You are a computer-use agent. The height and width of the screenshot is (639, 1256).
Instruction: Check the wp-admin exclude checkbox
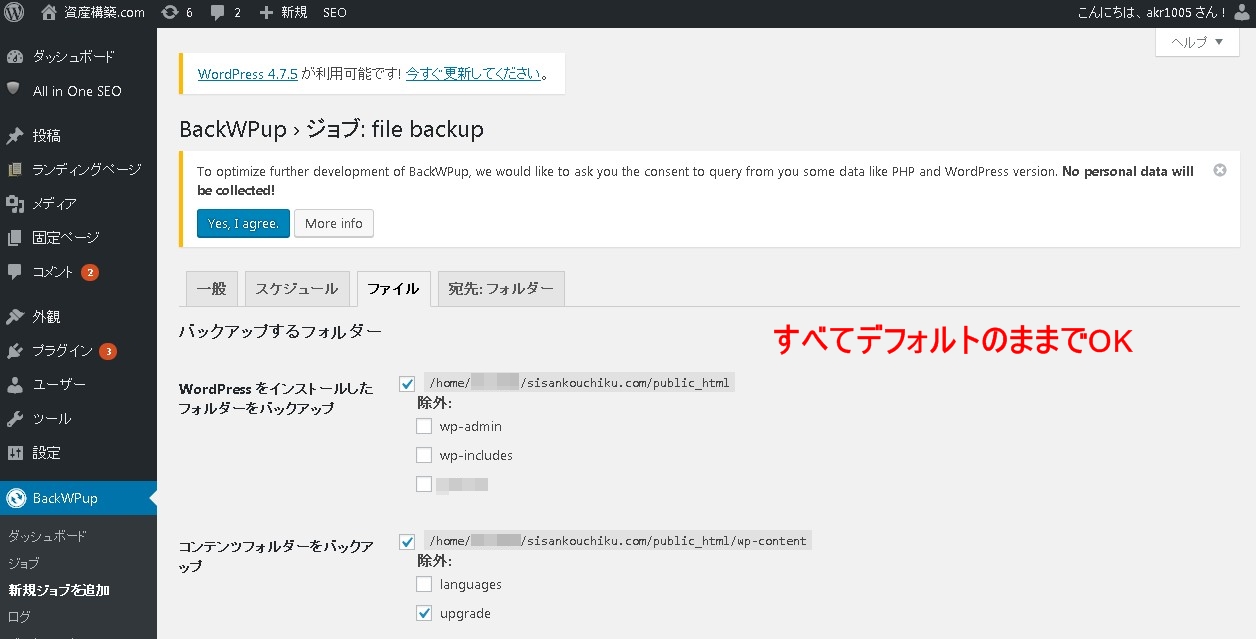pos(424,426)
